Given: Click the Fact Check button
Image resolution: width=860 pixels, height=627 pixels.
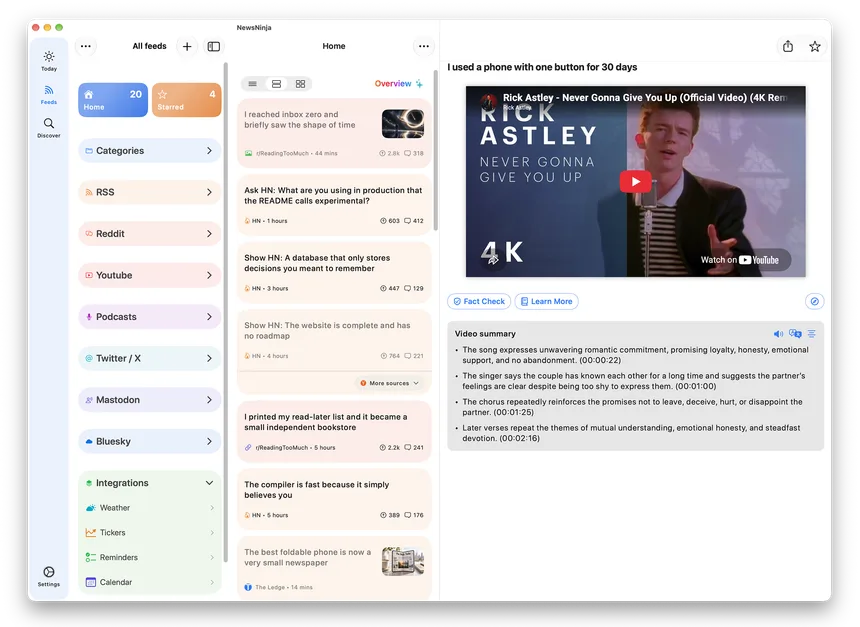Looking at the screenshot, I should pos(479,301).
